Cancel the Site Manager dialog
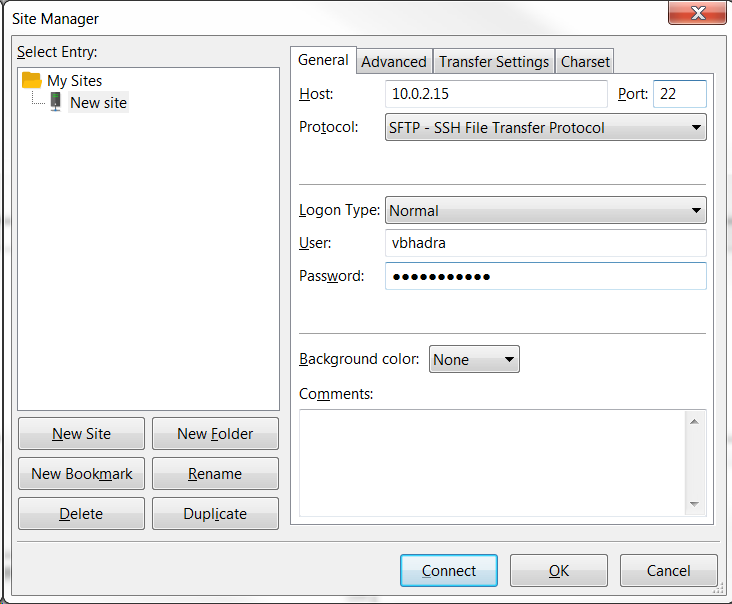 [668, 570]
